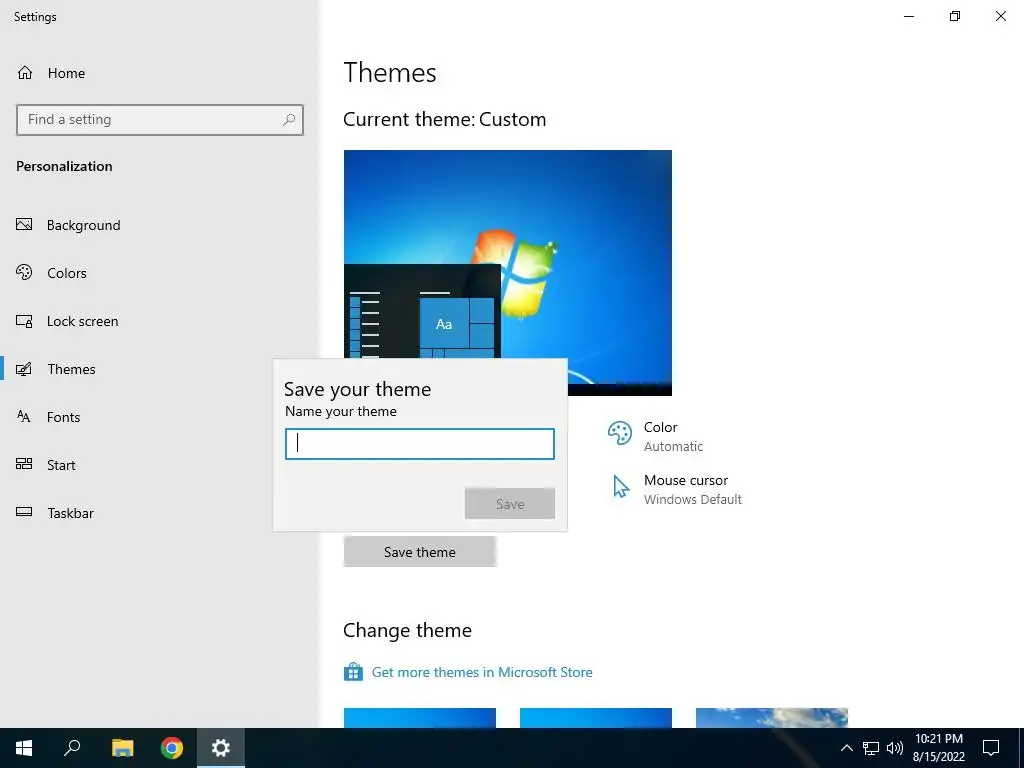Click the Save button in the dialog
Viewport: 1024px width, 768px height.
509,504
